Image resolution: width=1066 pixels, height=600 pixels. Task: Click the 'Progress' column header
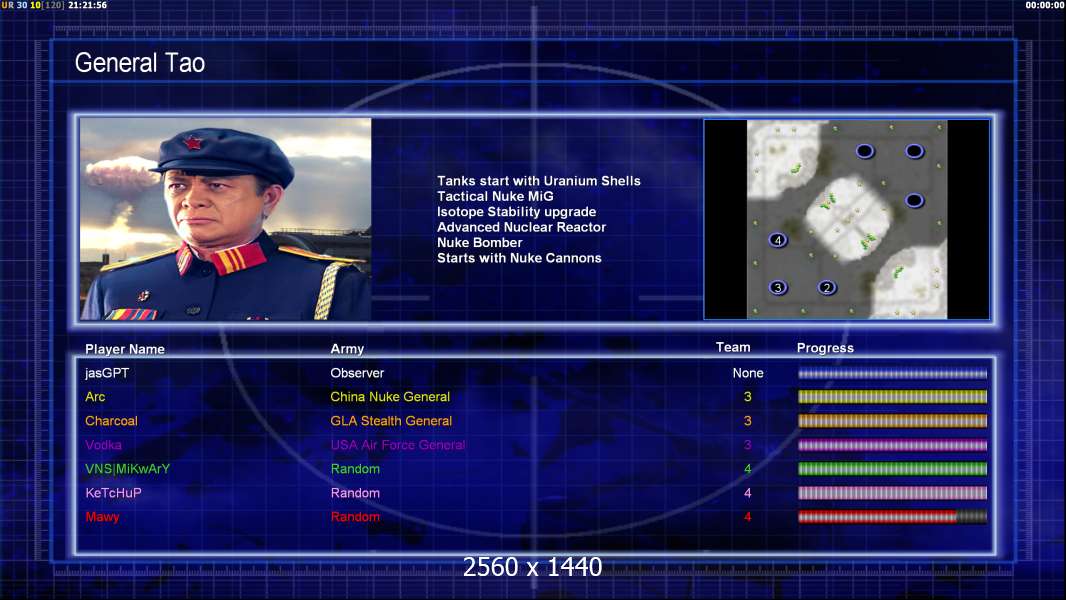pyautogui.click(x=825, y=348)
